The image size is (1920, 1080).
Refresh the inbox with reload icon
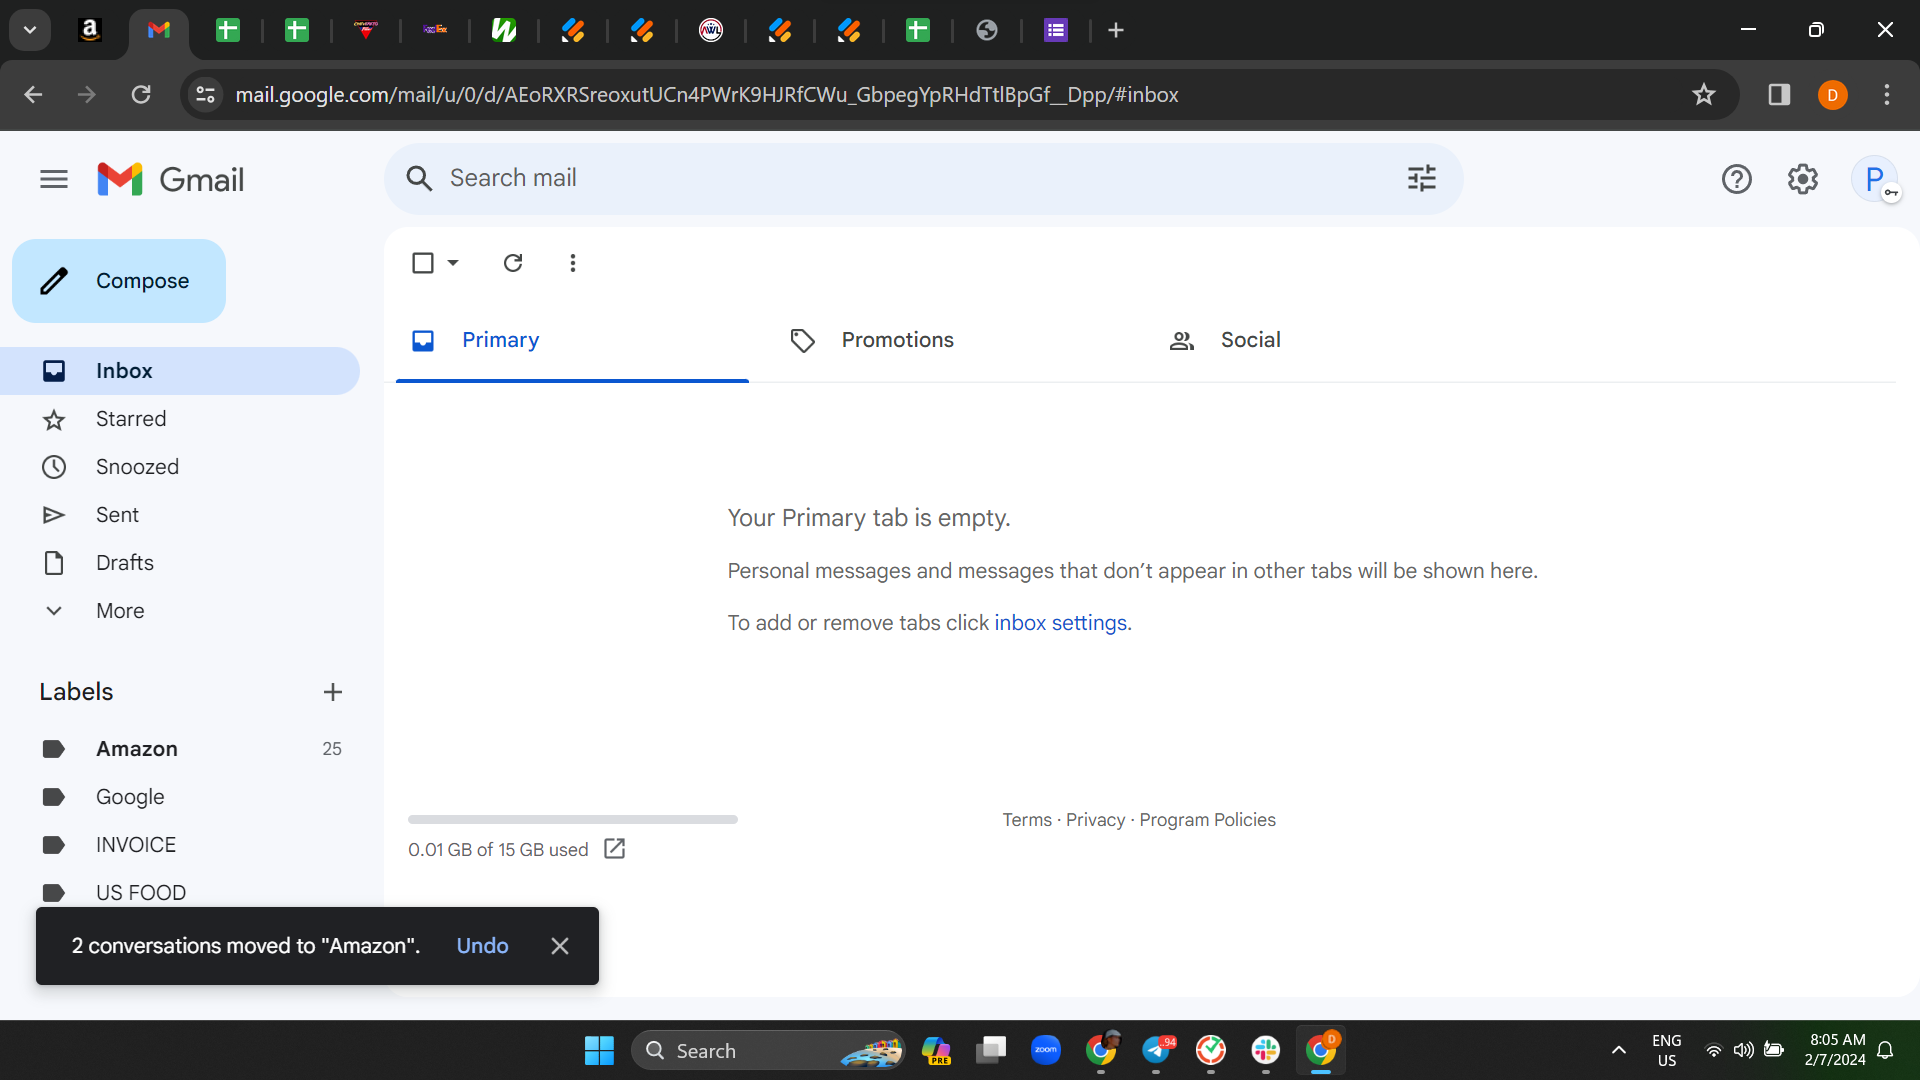(513, 263)
